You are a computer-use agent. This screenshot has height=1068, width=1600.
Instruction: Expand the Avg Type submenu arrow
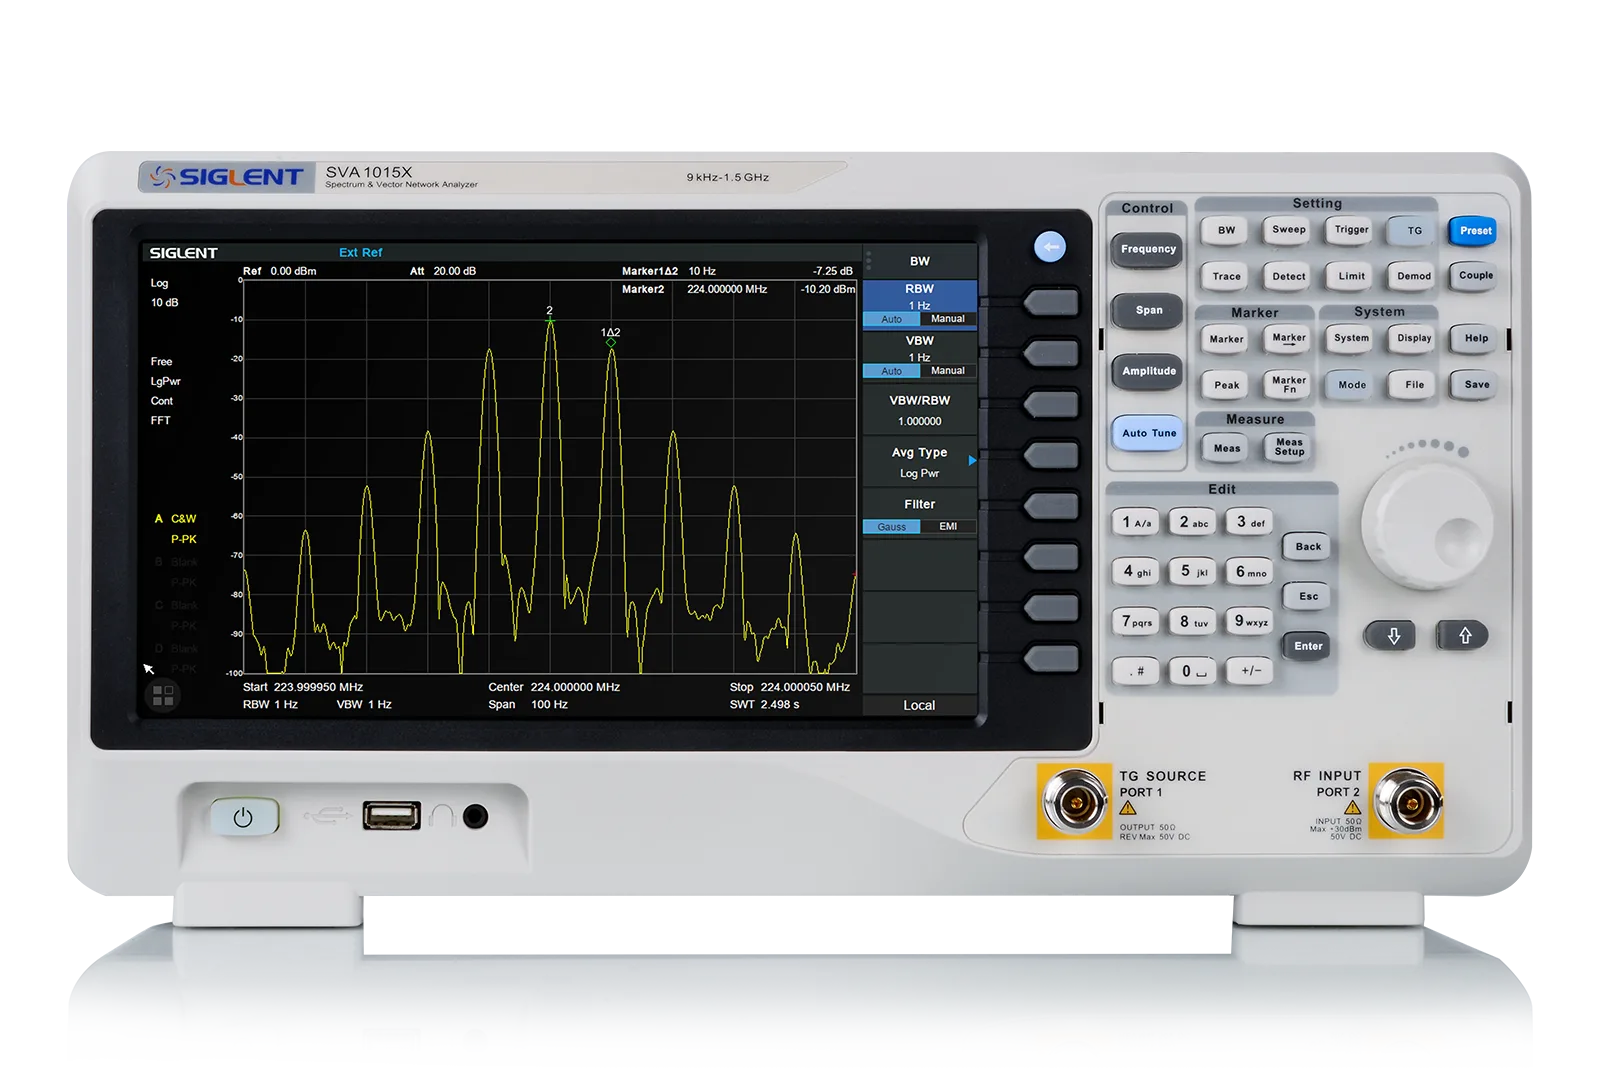[x=972, y=461]
